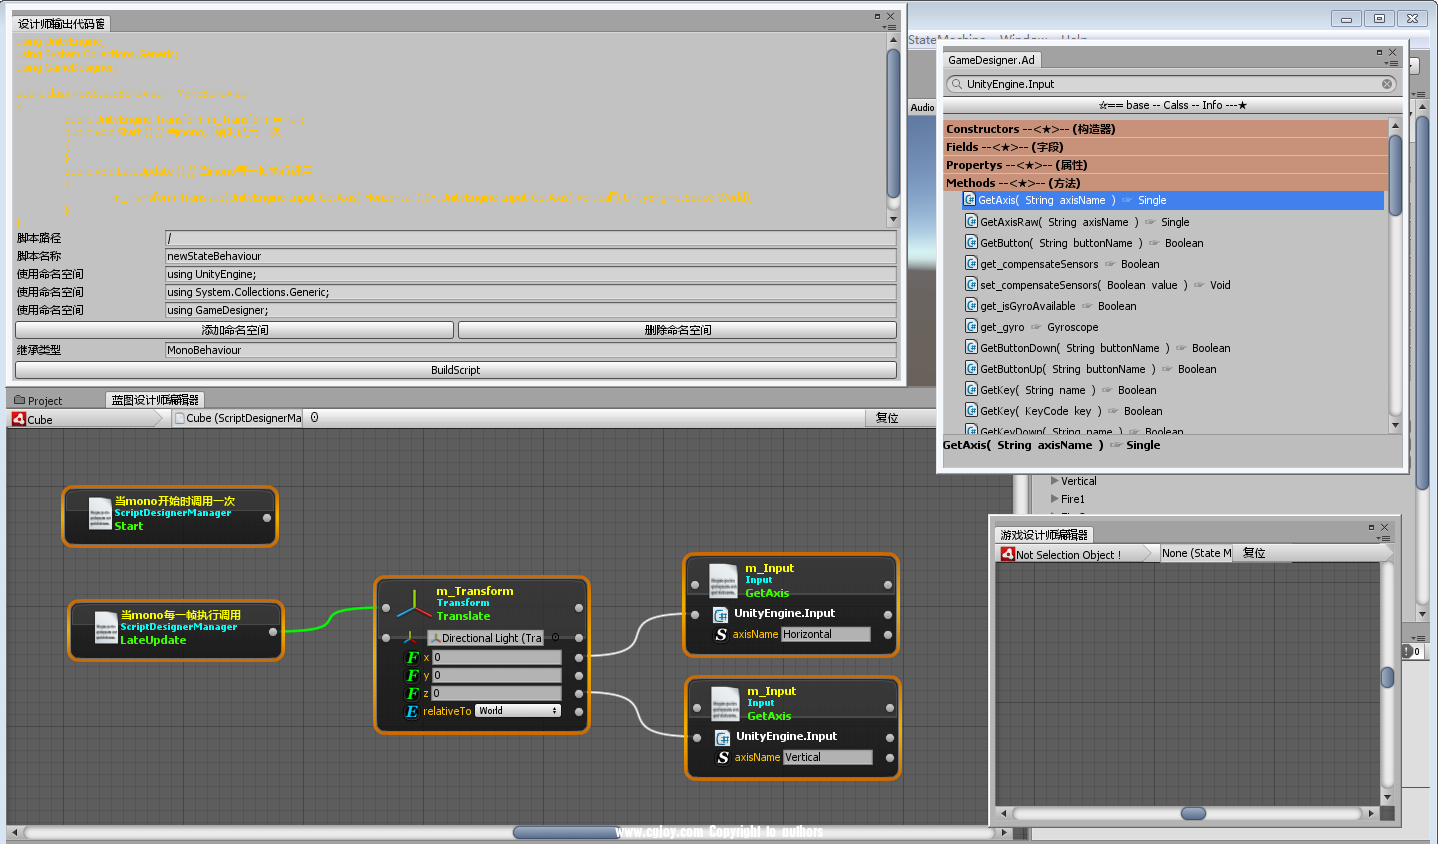Select the 游戏设计师编辑器 tab

pos(1044,535)
